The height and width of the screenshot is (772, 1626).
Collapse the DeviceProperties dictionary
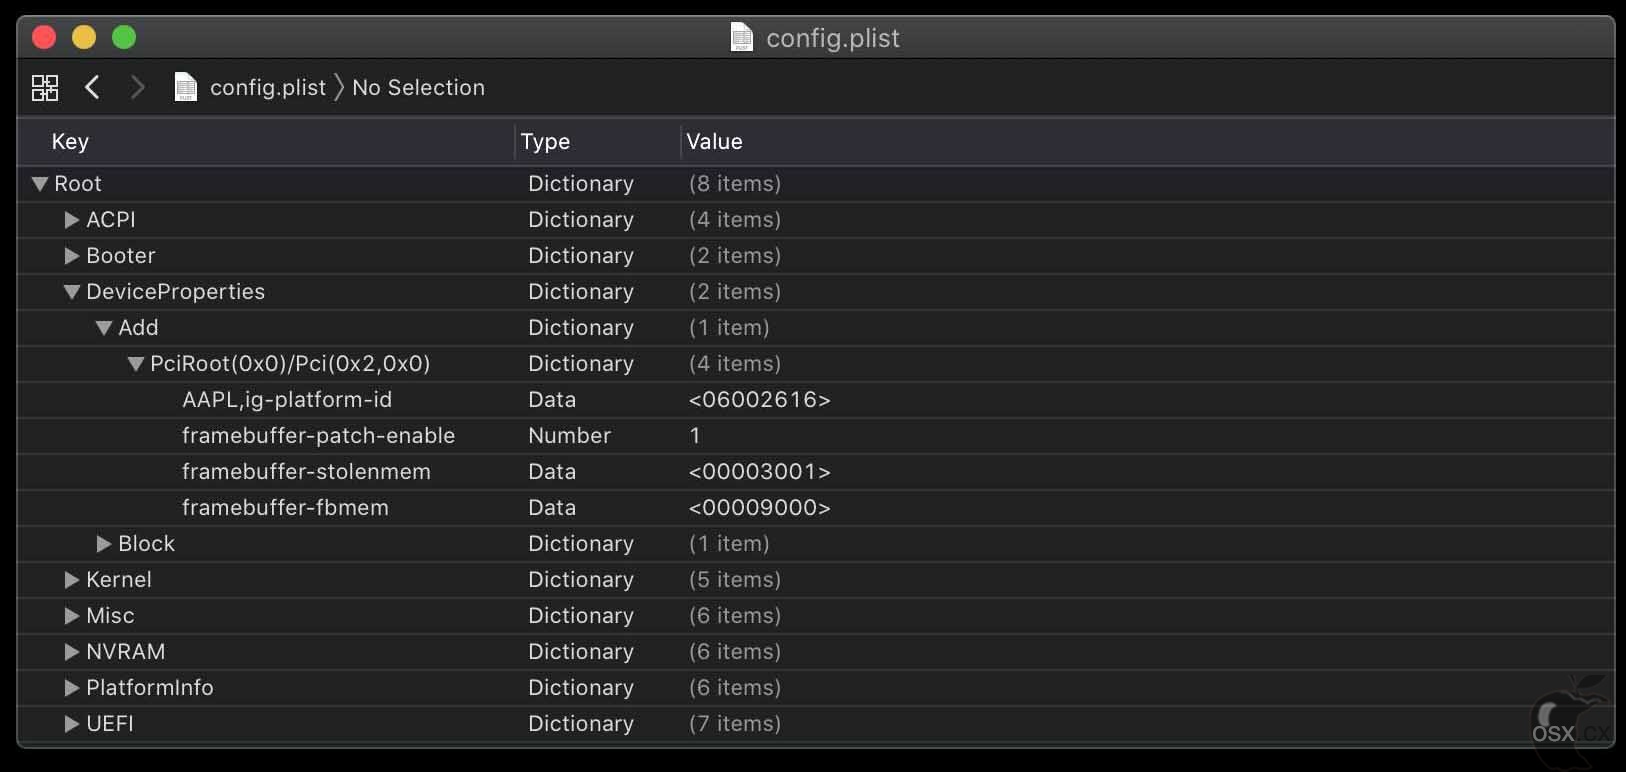click(72, 292)
